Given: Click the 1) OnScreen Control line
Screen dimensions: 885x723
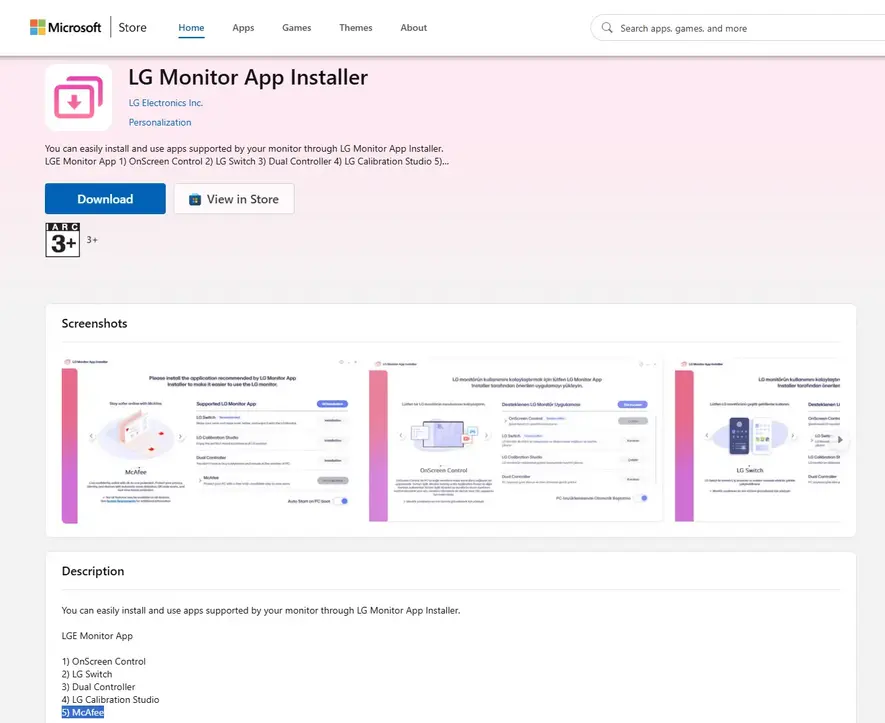Looking at the screenshot, I should click(104, 661).
